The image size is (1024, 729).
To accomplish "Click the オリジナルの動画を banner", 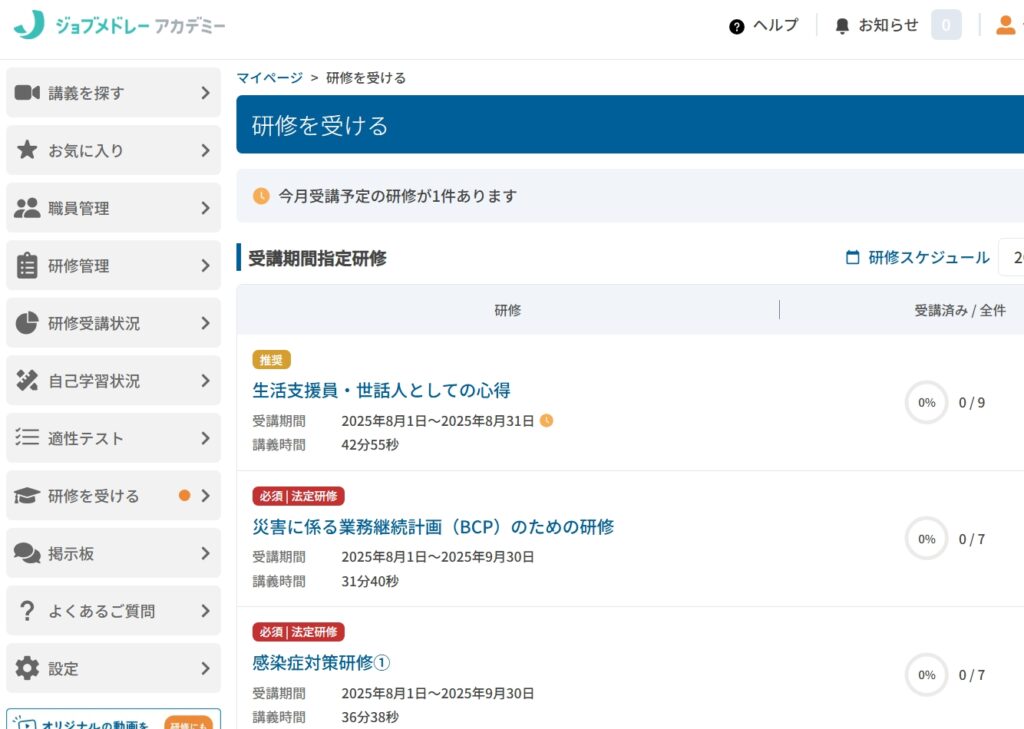I will tap(114, 720).
